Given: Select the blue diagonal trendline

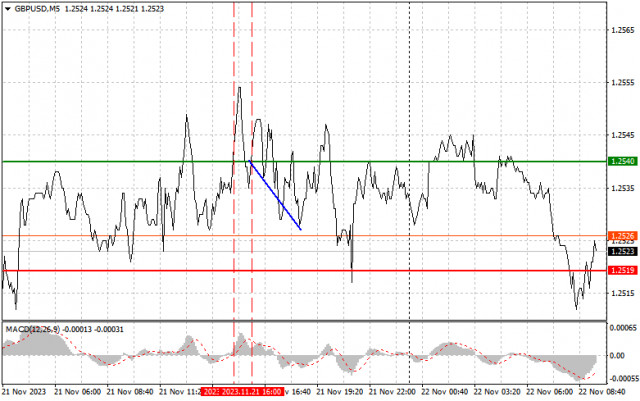Looking at the screenshot, I should (276, 196).
